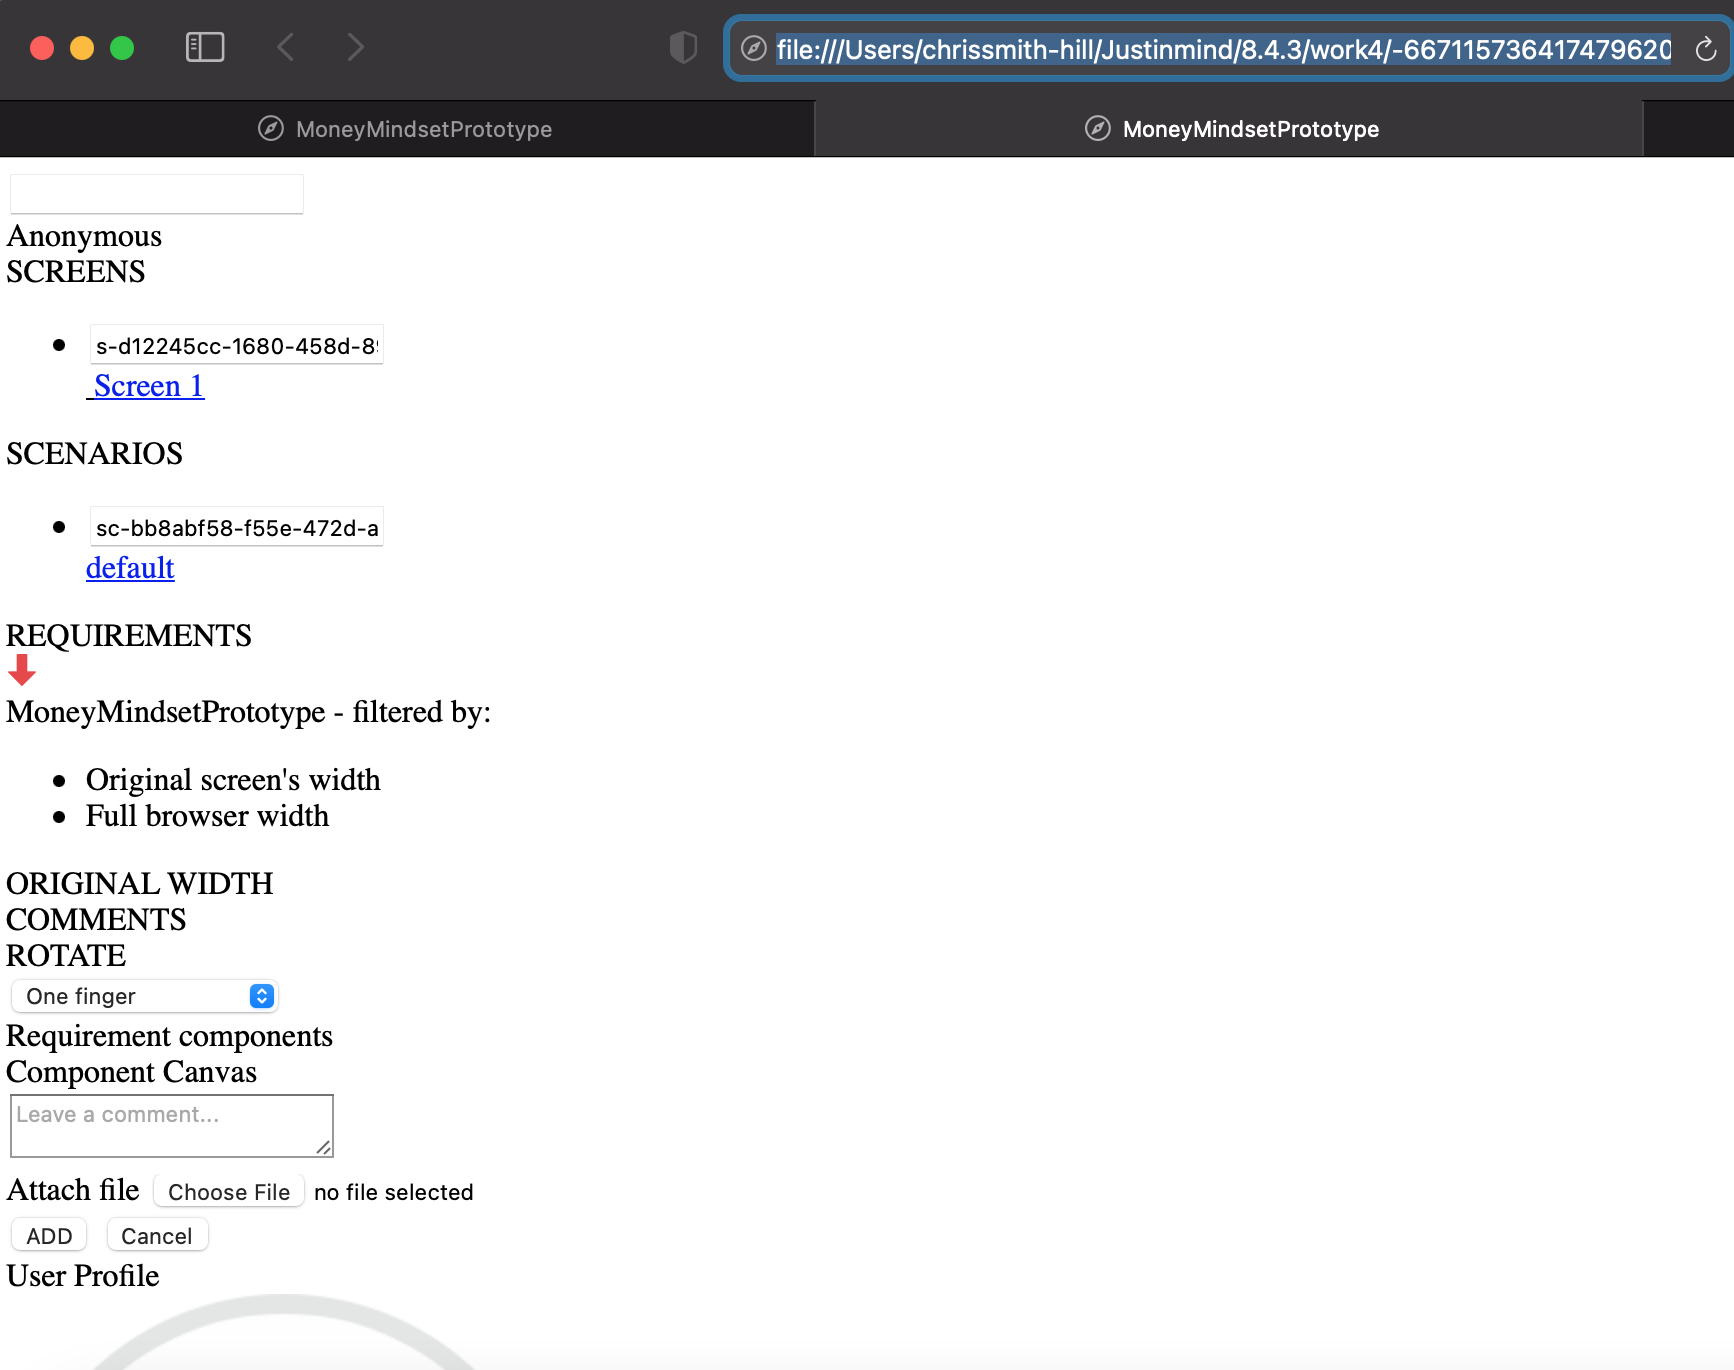Click the red down arrow under REQUIREMENTS
The image size is (1734, 1370).
pos(22,670)
